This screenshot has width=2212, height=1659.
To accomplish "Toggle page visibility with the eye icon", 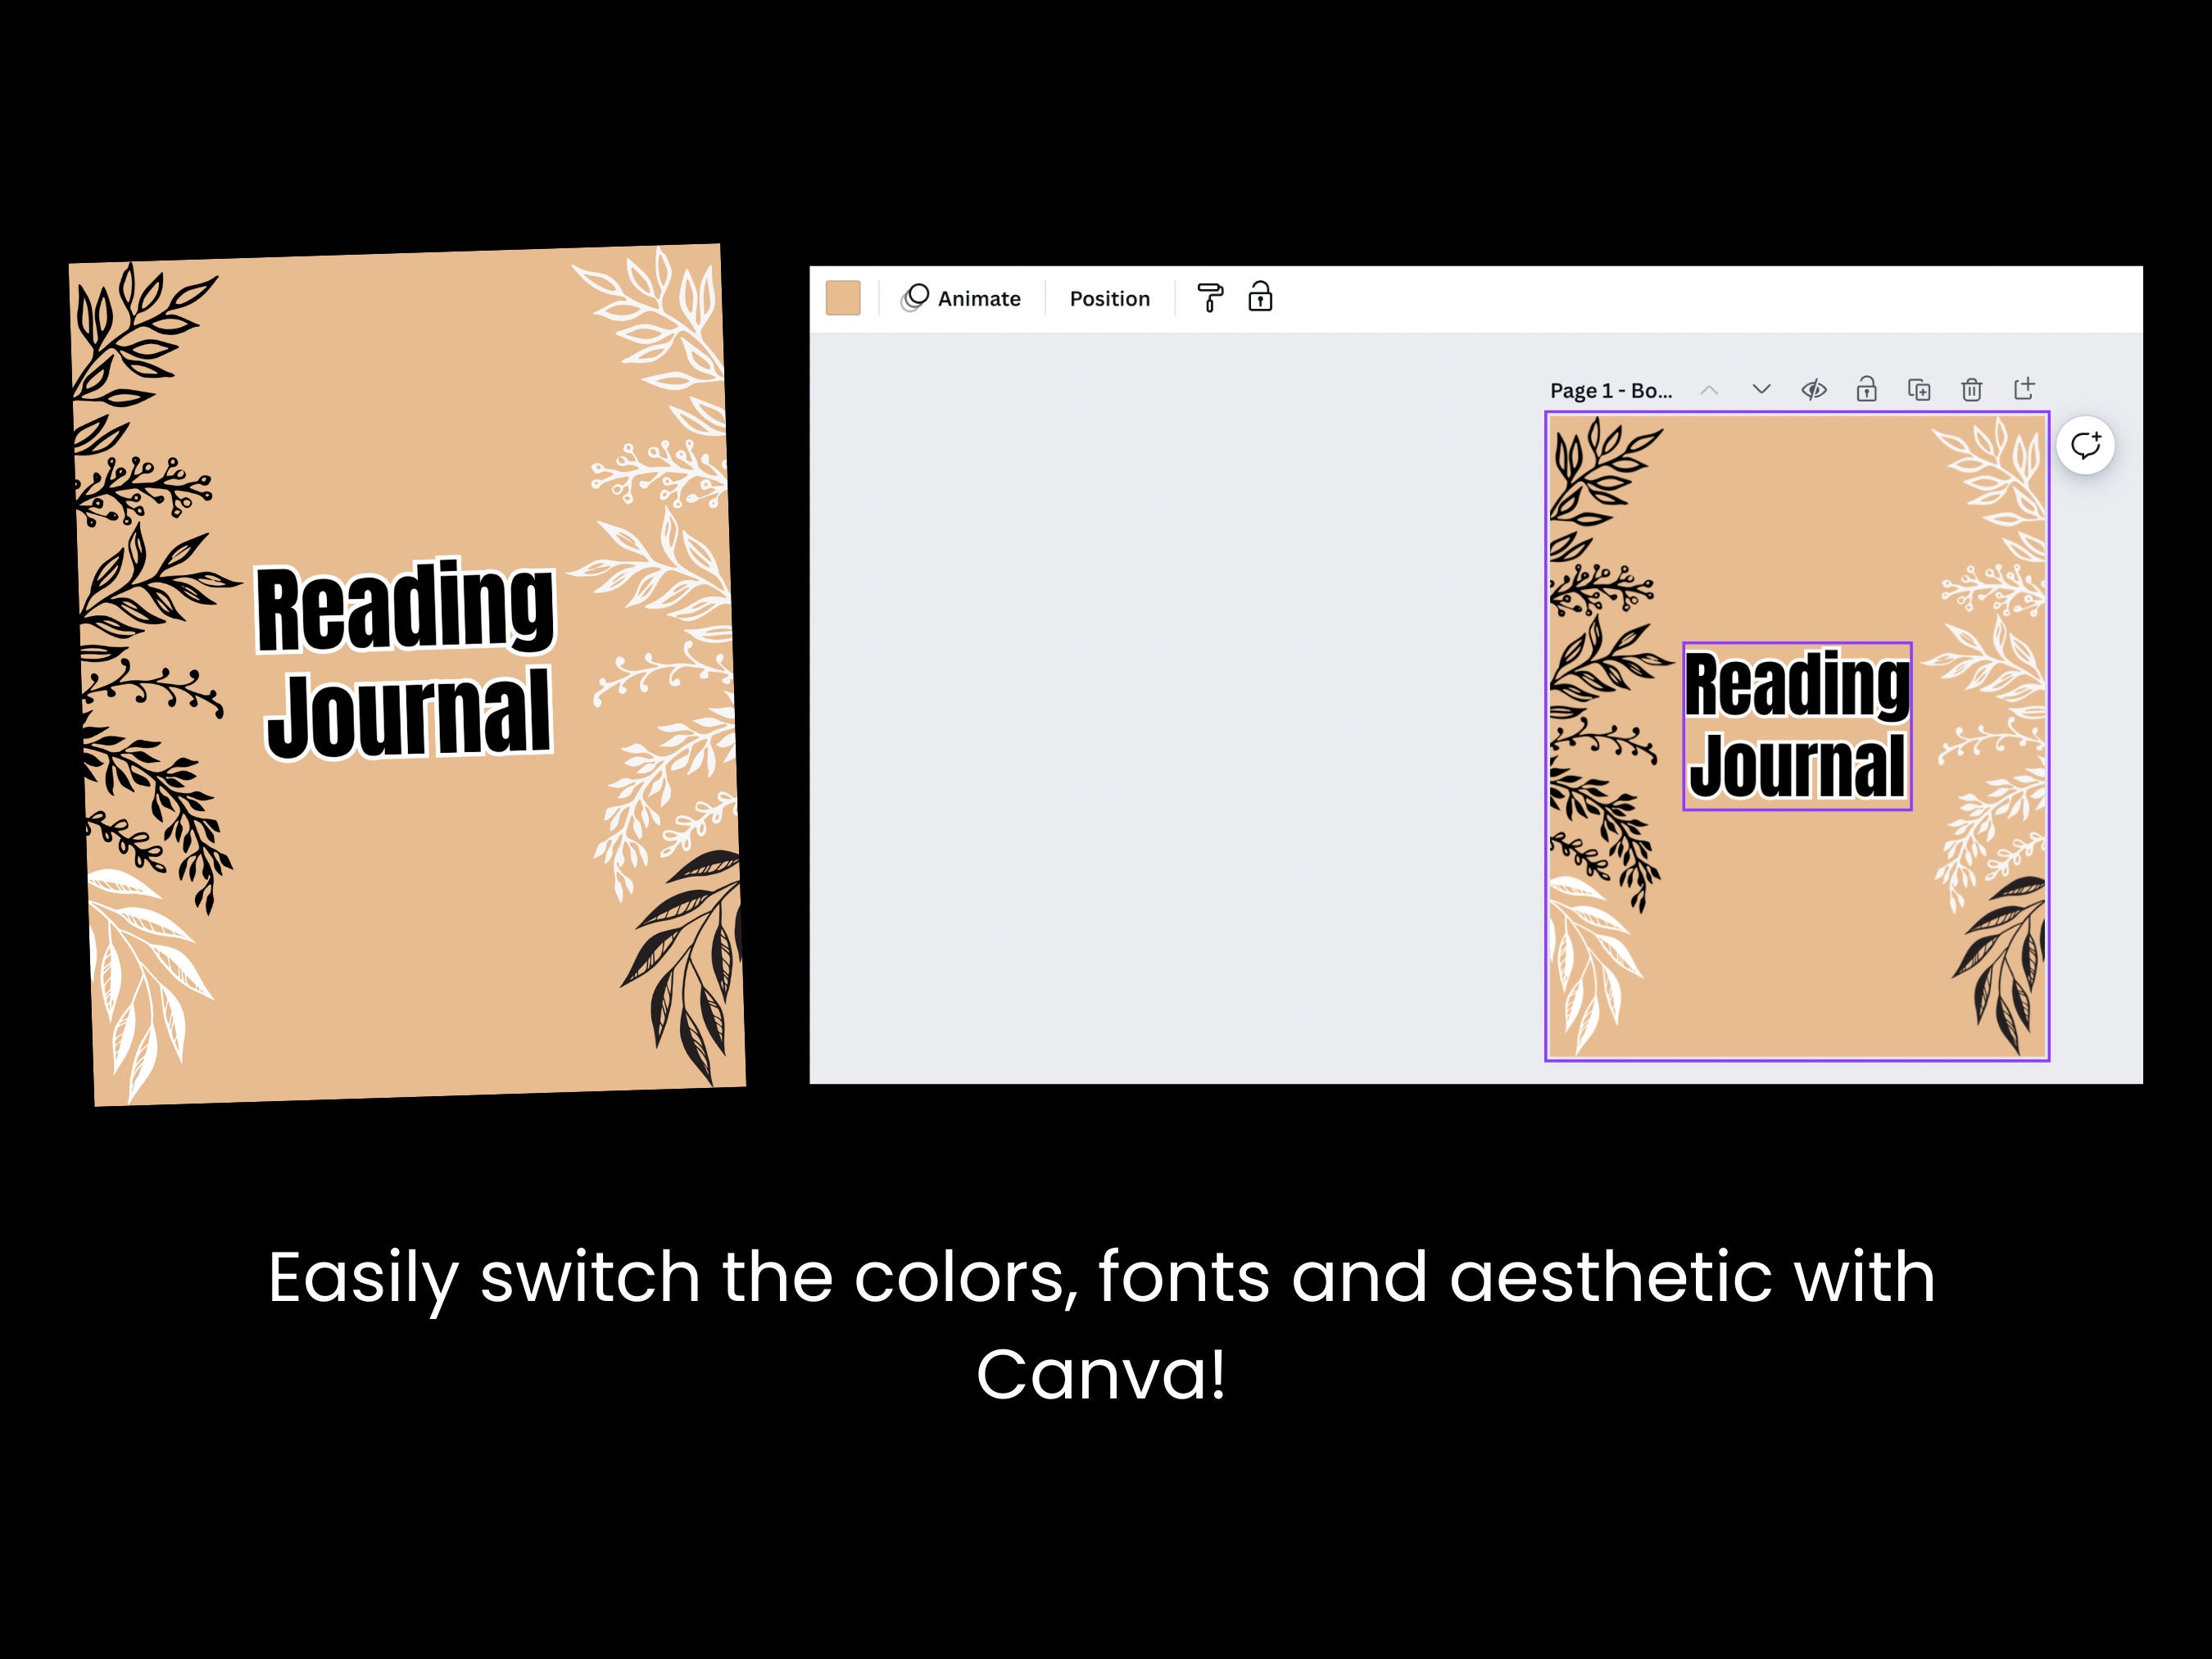I will point(1814,390).
